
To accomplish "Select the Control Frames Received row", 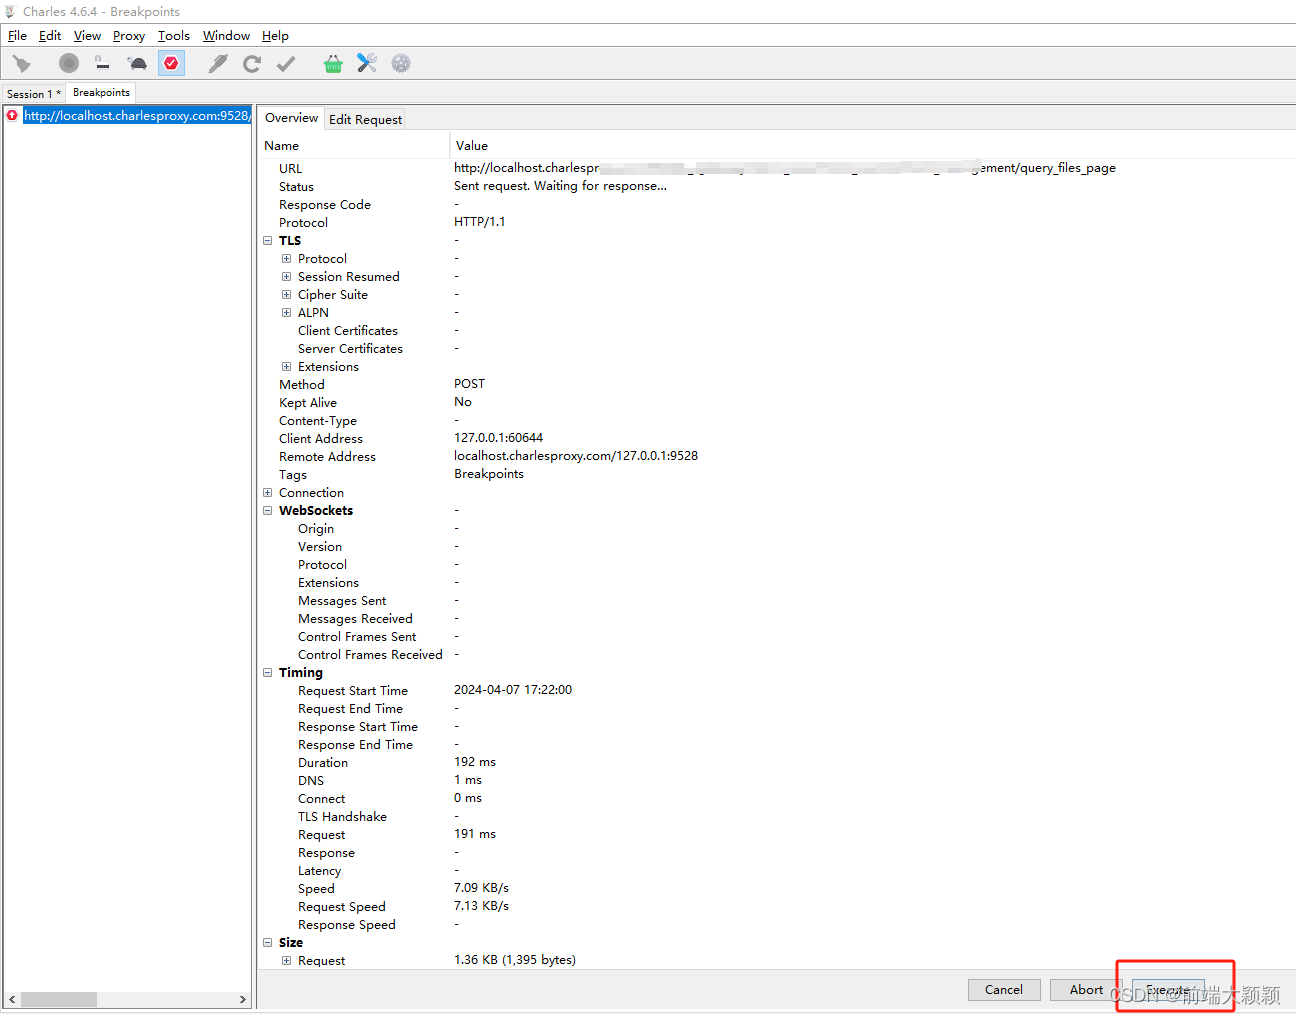I will [x=776, y=655].
